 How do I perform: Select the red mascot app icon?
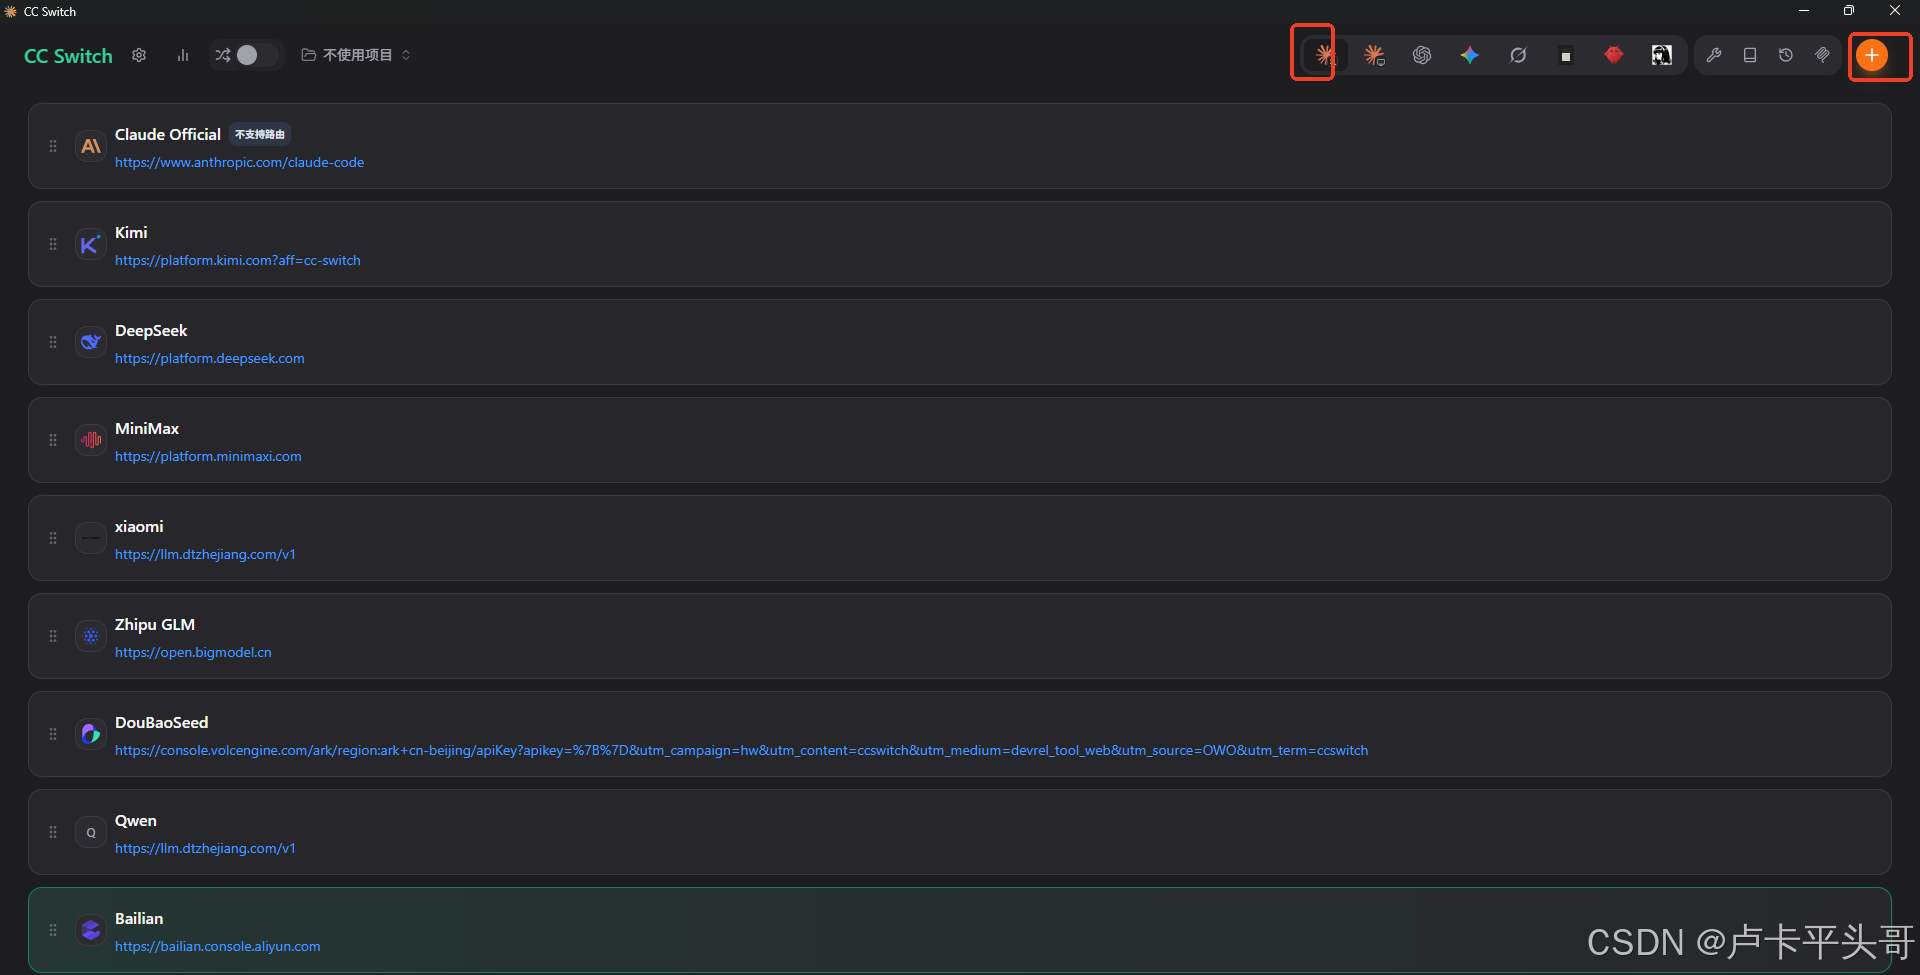[1614, 55]
